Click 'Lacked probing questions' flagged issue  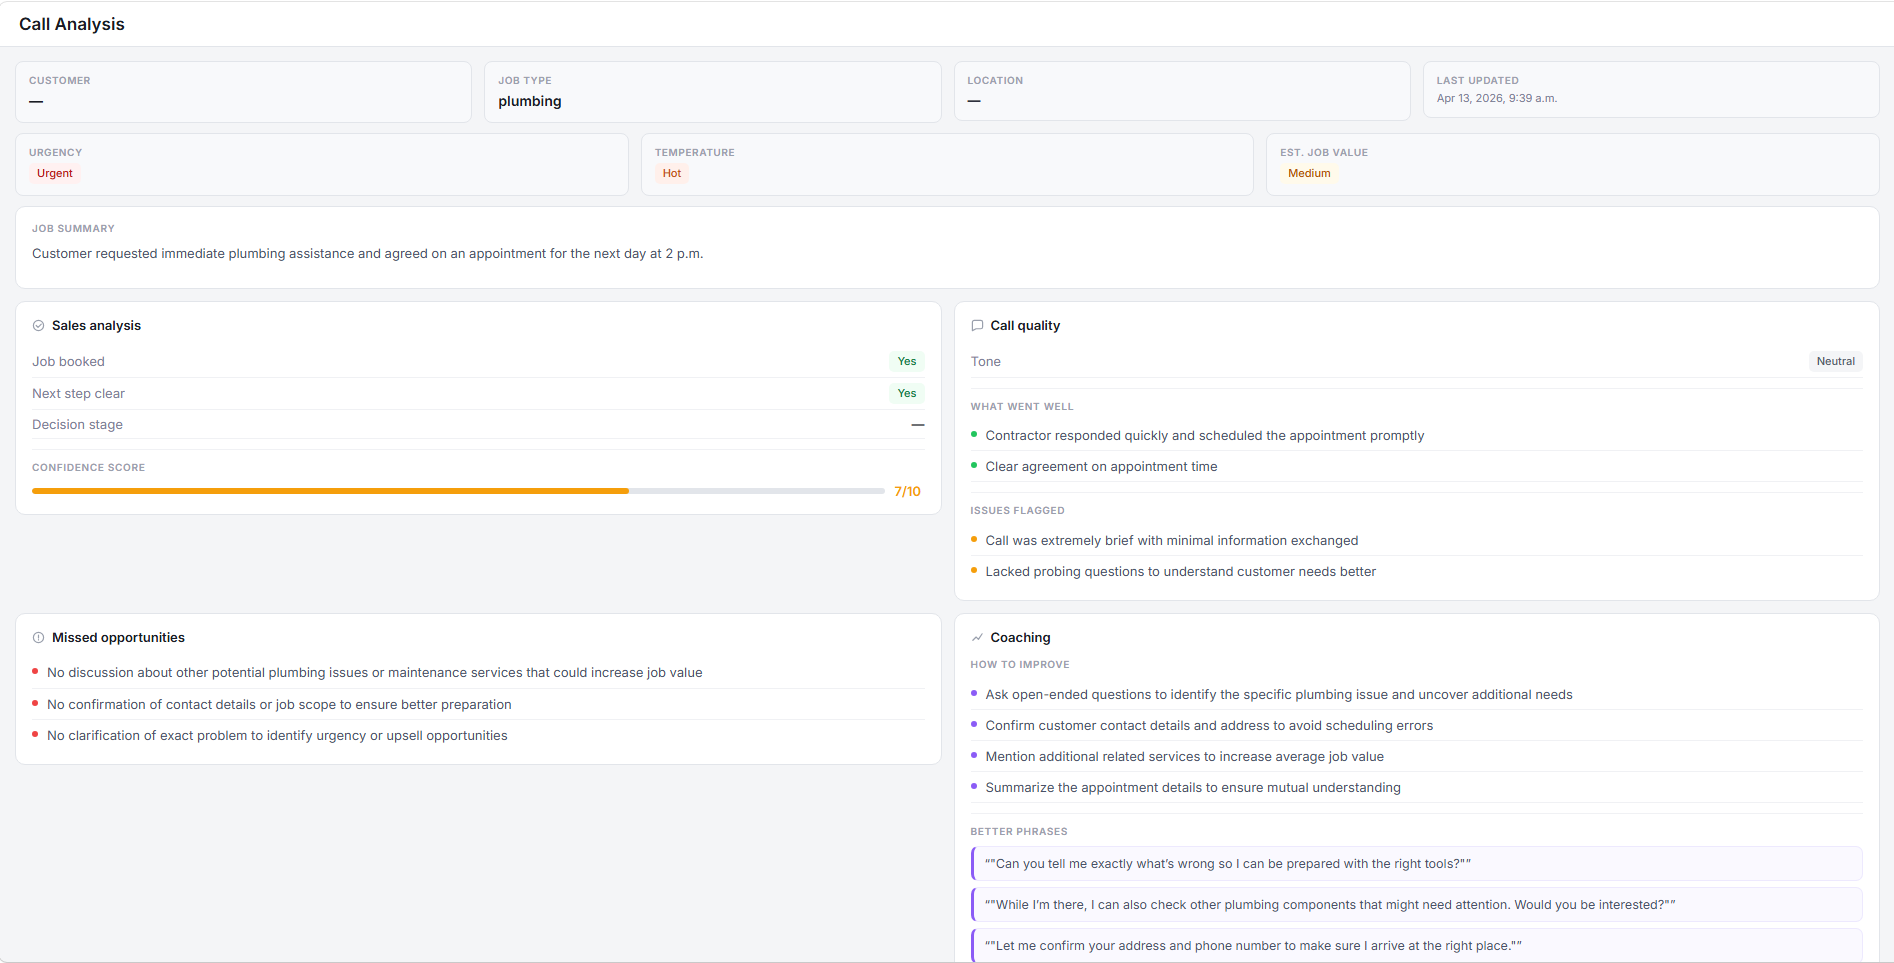pos(1181,572)
